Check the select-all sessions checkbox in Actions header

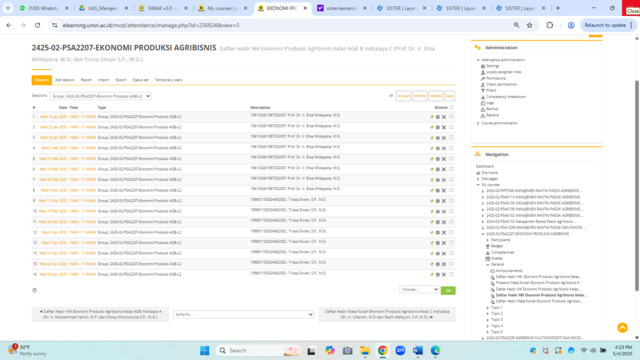click(x=451, y=107)
